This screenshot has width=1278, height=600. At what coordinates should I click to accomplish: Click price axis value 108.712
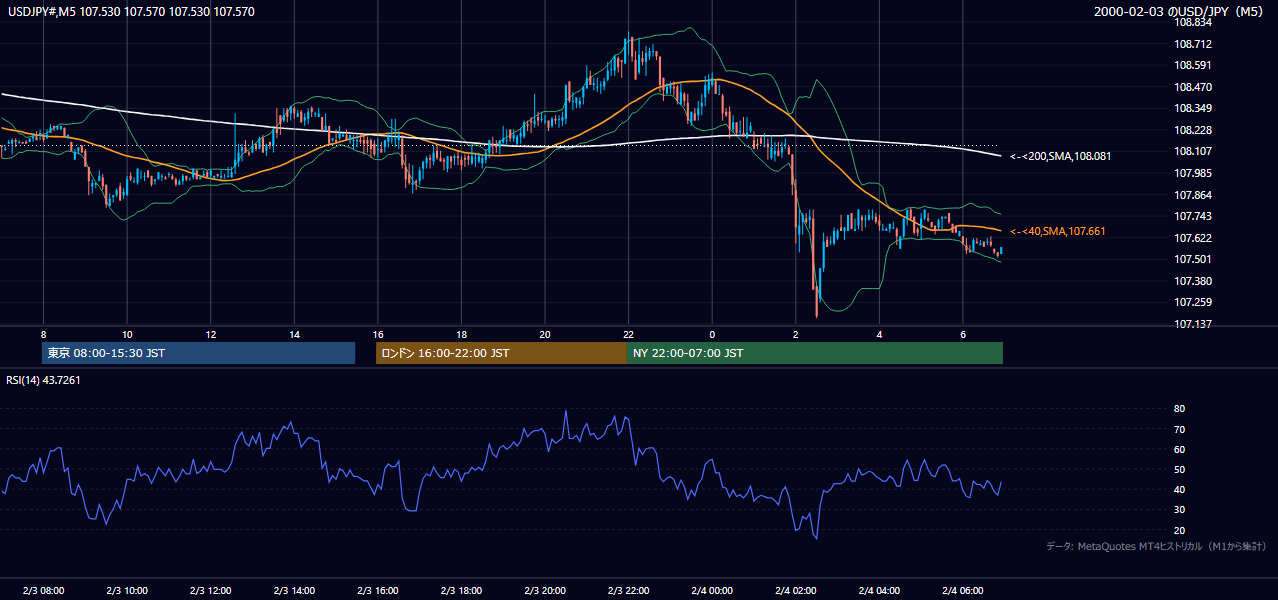[1193, 44]
